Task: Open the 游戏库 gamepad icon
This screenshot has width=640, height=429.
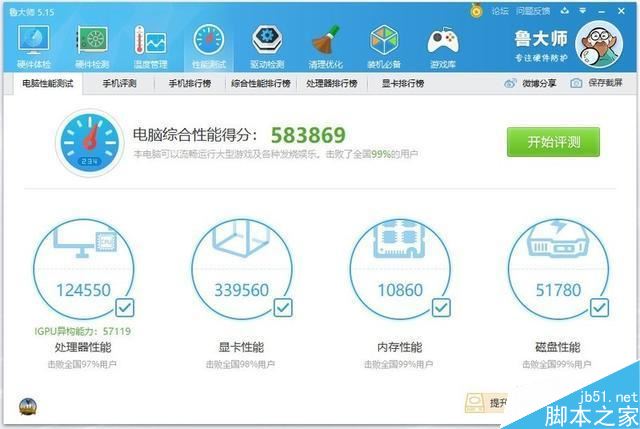Action: click(443, 46)
